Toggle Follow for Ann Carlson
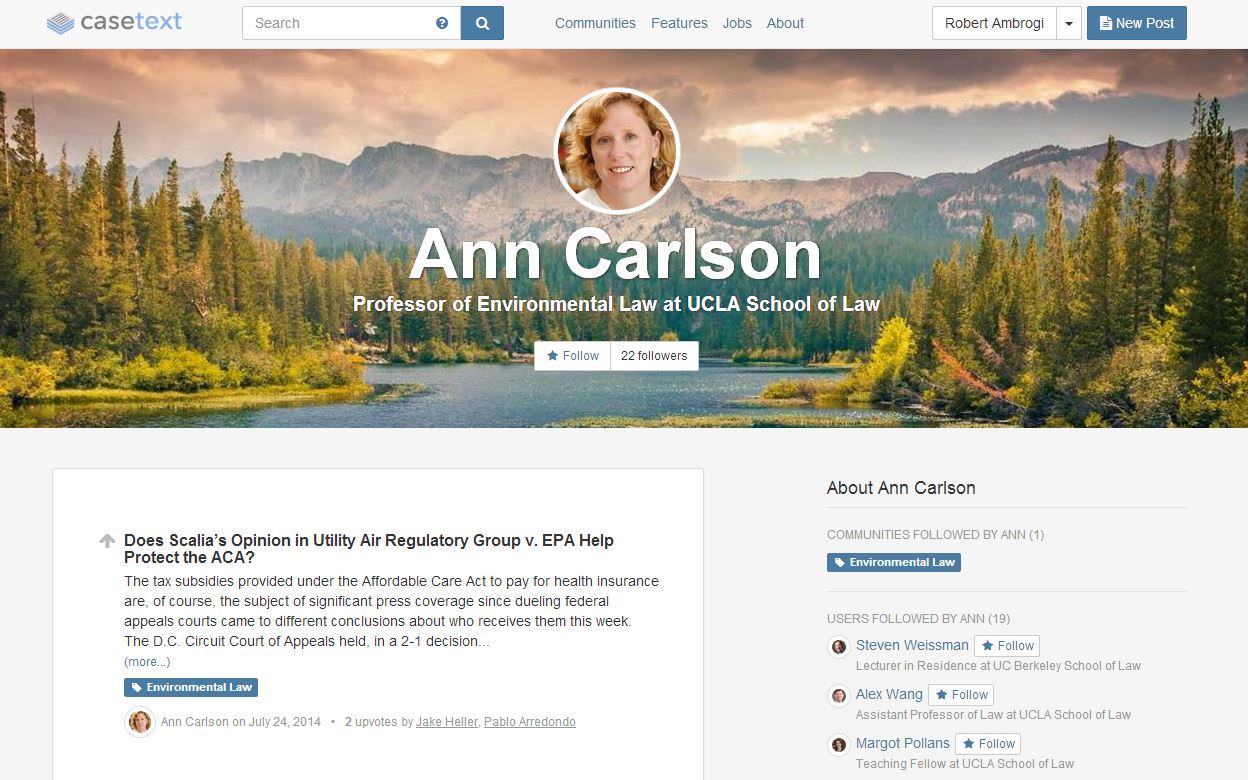Viewport: 1248px width, 780px height. click(573, 356)
